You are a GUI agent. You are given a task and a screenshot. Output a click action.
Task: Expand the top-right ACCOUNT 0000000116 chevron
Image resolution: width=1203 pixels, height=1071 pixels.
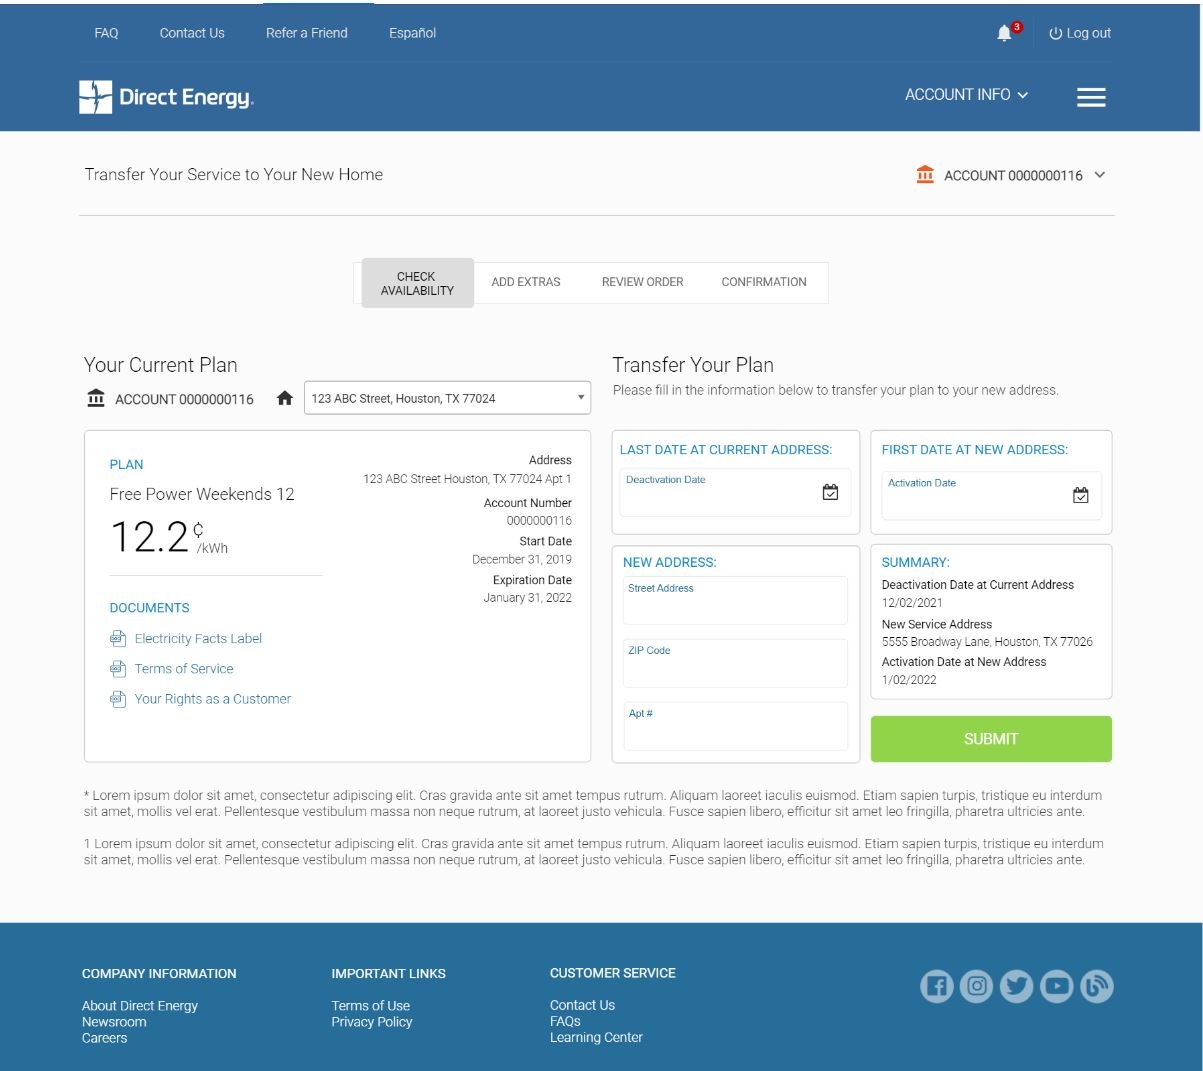coord(1100,175)
